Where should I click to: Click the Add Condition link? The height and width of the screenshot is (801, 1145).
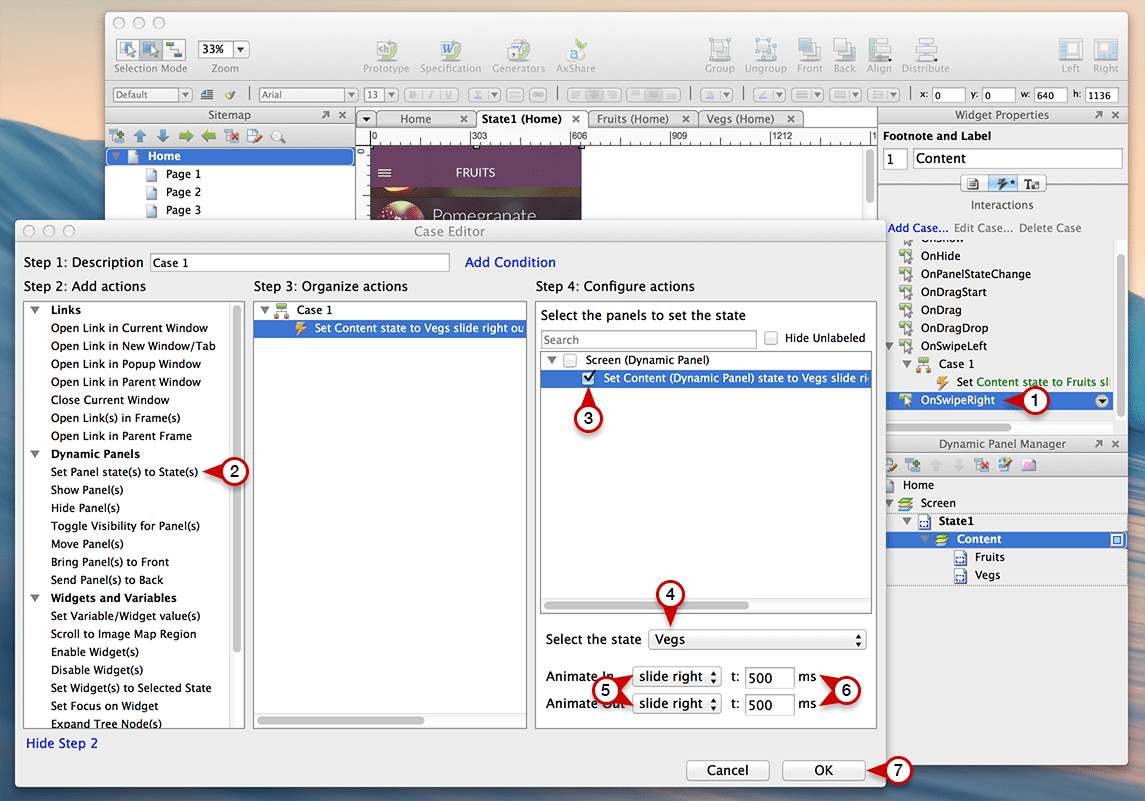(510, 262)
